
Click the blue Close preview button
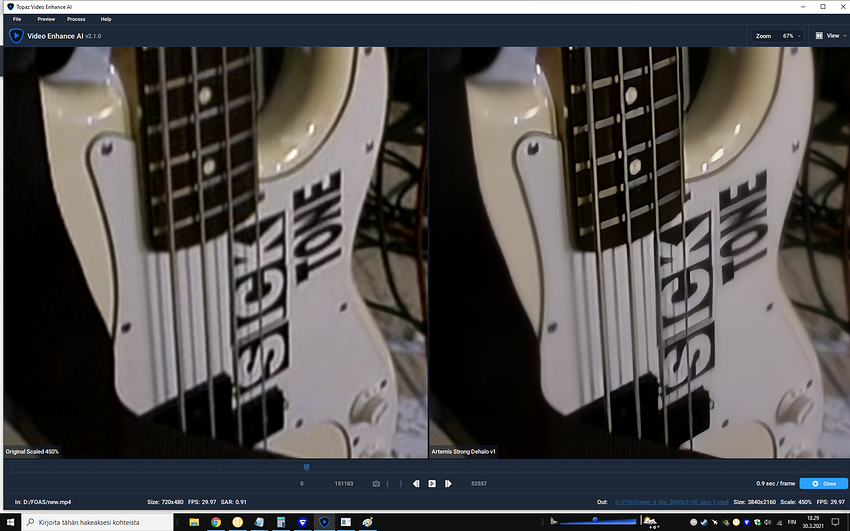[x=823, y=483]
